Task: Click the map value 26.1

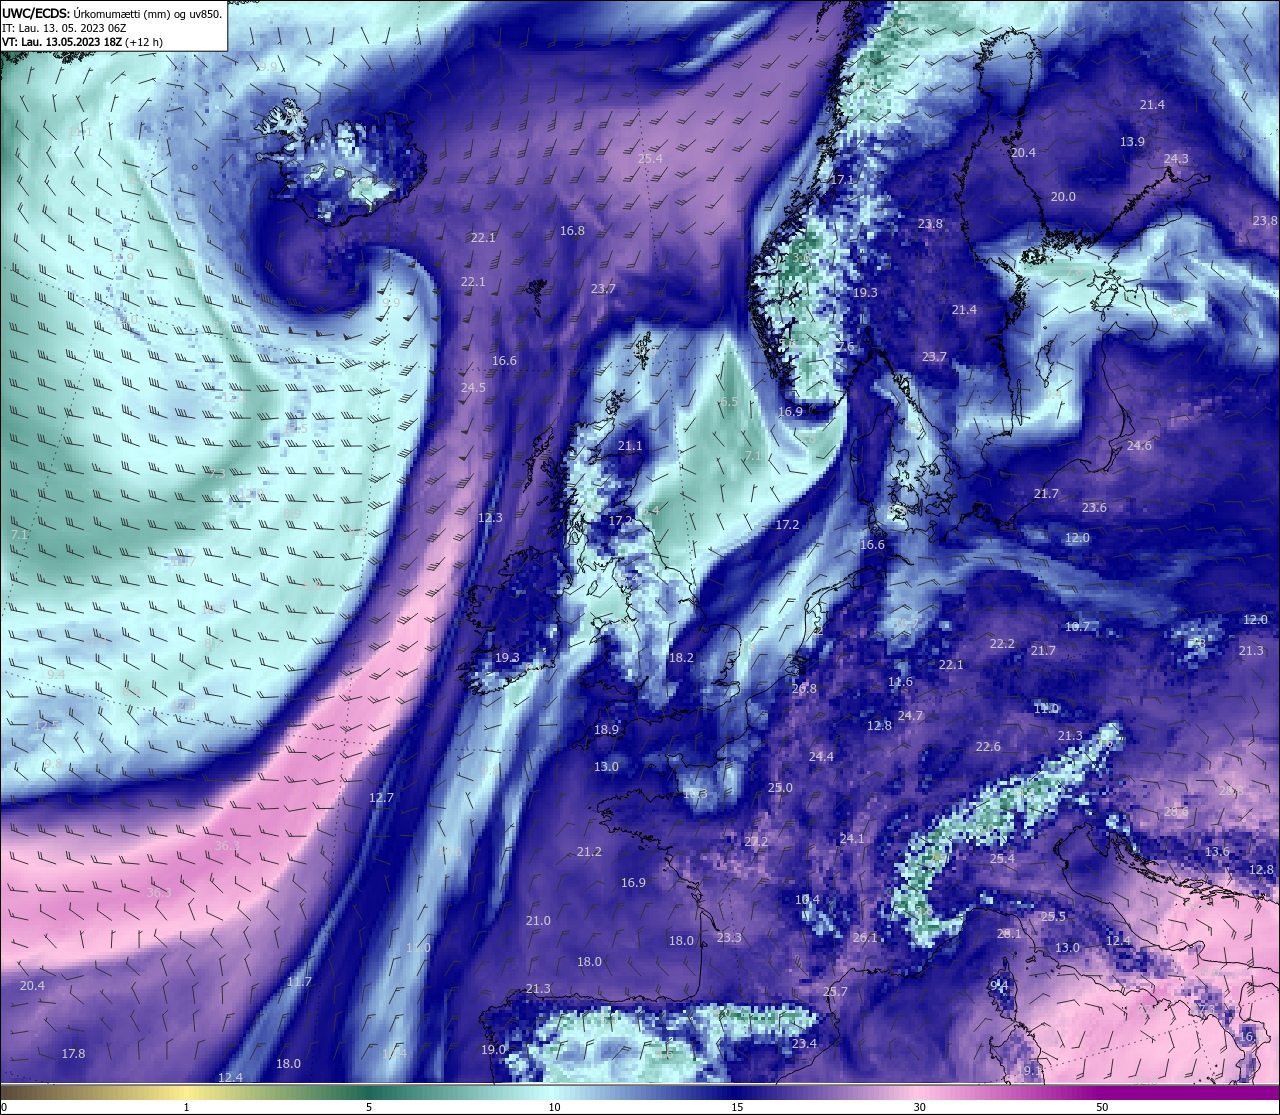Action: [x=865, y=938]
